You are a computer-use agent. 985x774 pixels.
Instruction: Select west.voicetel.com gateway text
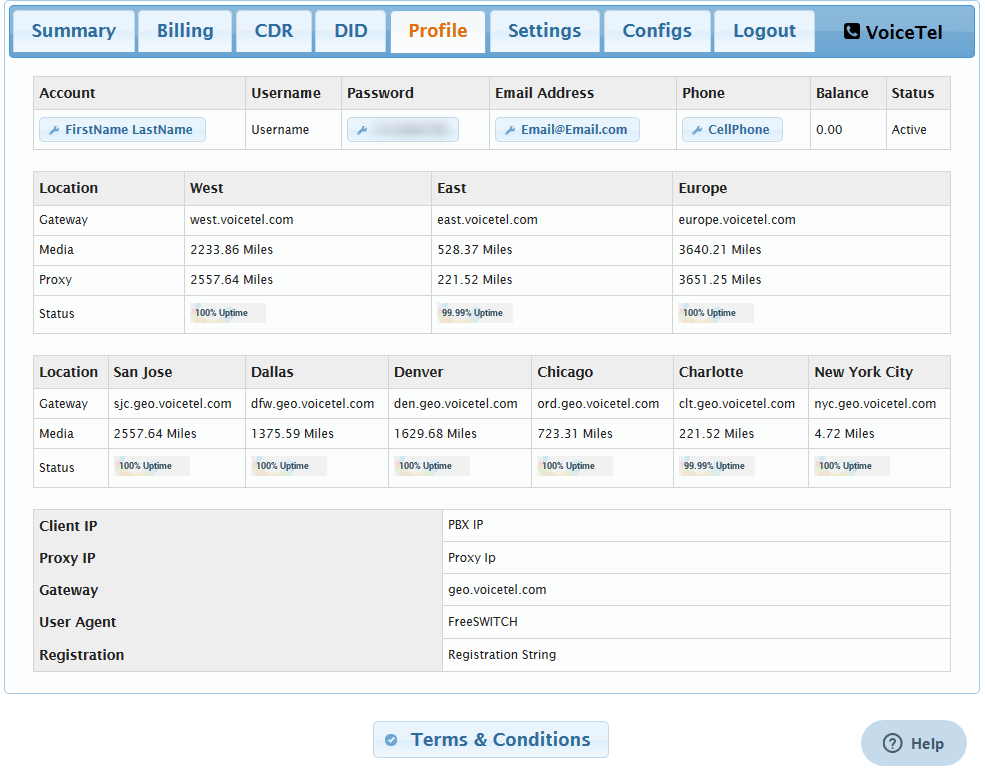pyautogui.click(x=242, y=220)
